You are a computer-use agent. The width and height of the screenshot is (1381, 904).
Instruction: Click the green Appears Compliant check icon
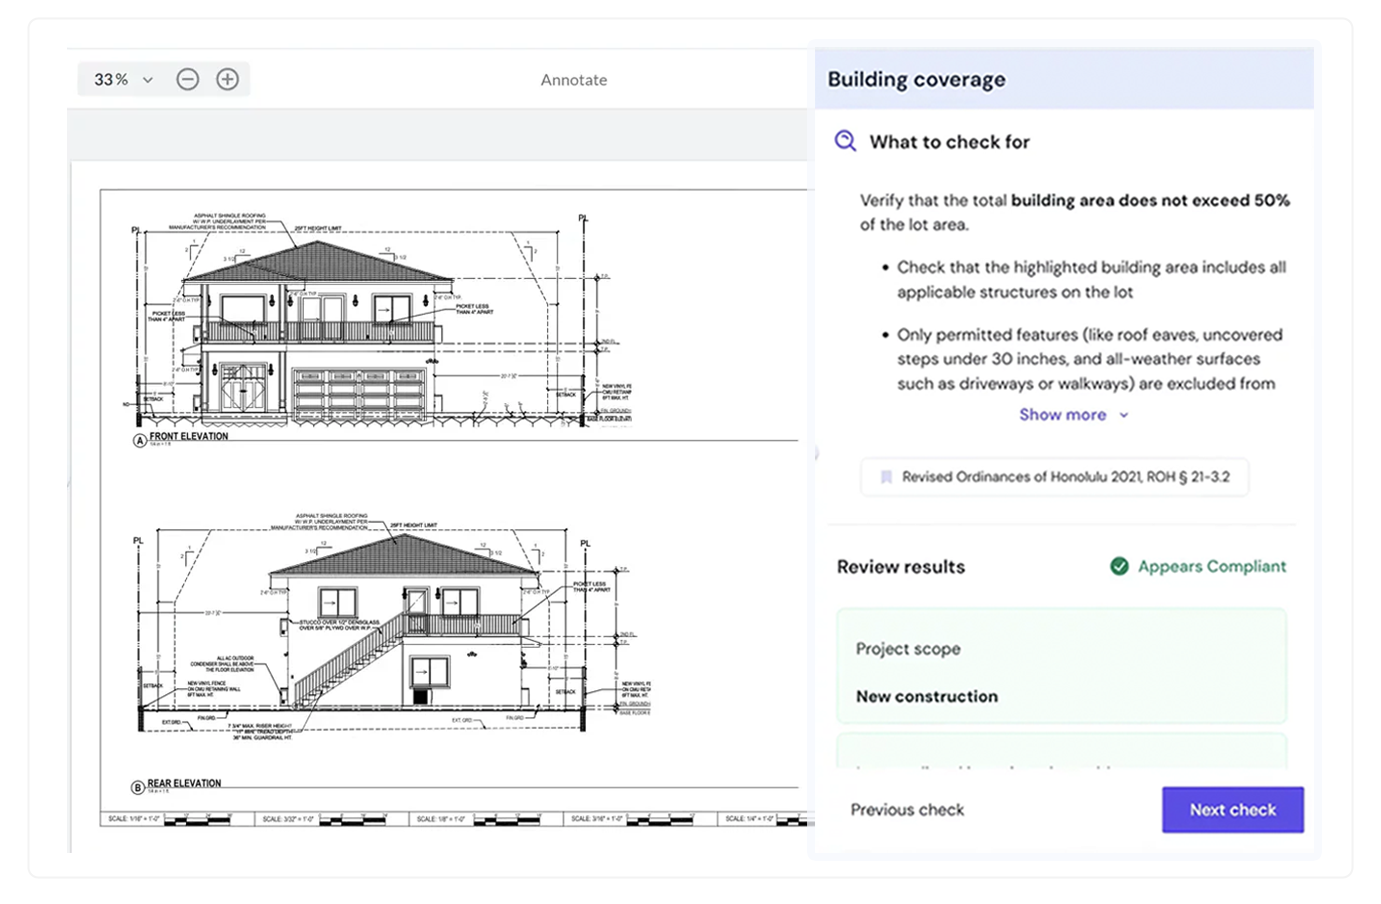click(1119, 566)
